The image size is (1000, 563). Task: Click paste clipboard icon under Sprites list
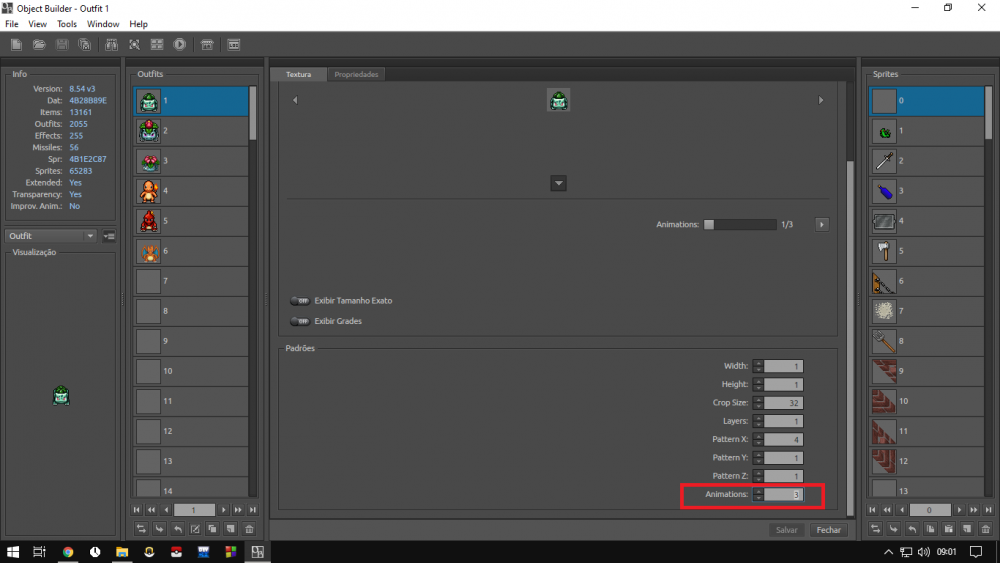pos(949,529)
